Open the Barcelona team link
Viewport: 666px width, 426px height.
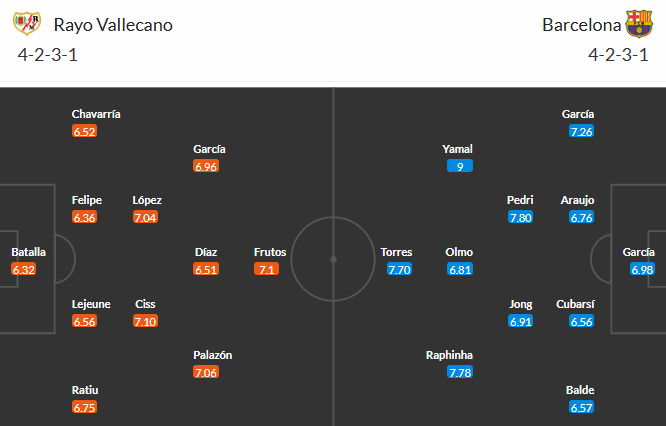click(582, 25)
